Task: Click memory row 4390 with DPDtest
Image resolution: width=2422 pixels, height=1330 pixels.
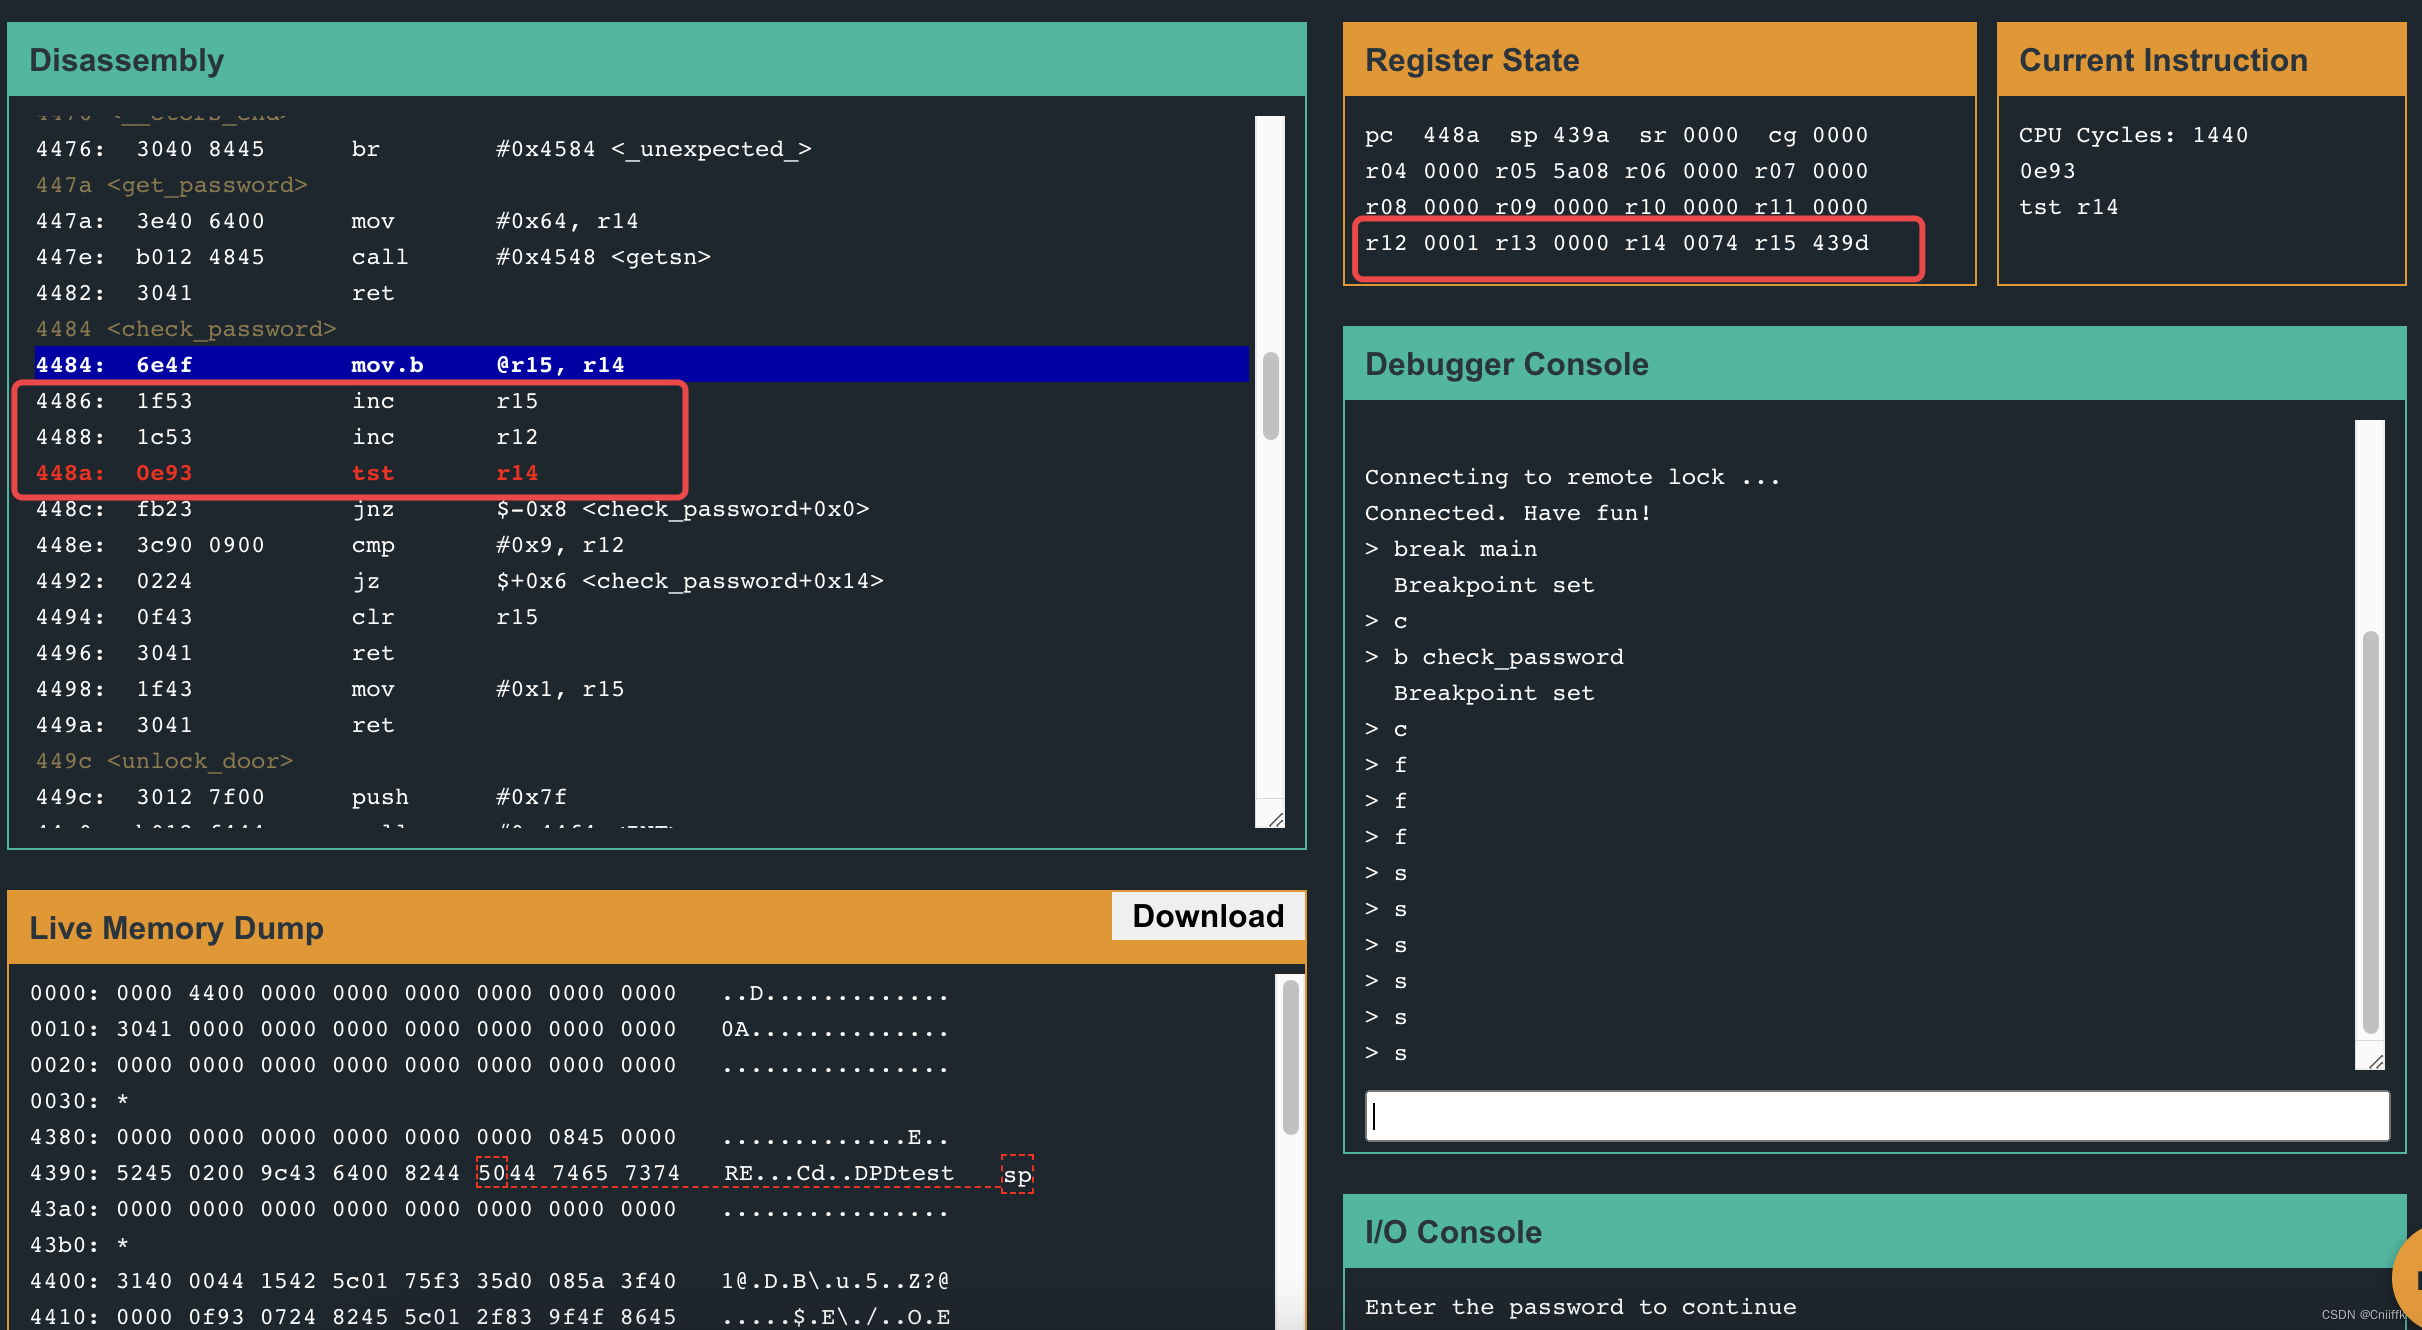Action: (492, 1173)
